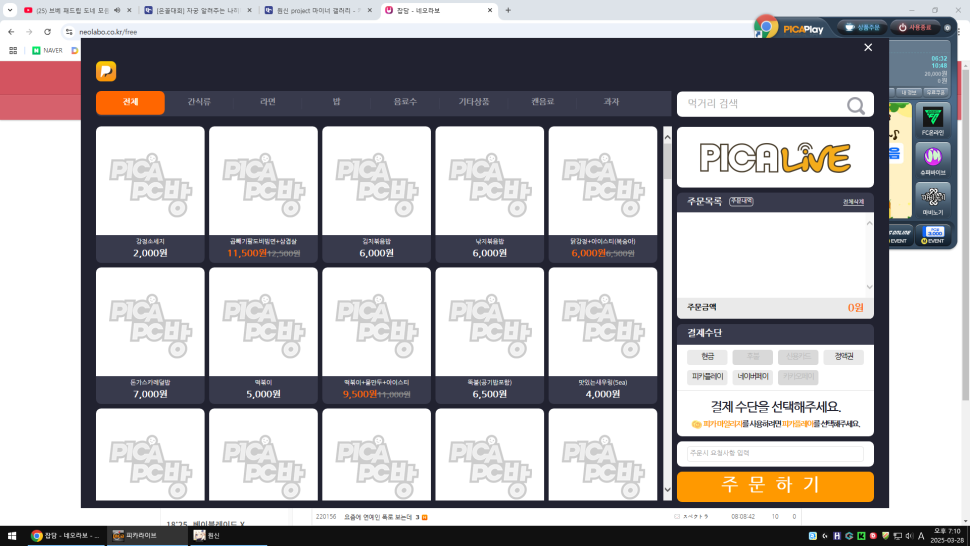Add 떡볶이 5,000원 item
Image resolution: width=970 pixels, height=546 pixels.
[x=264, y=335]
